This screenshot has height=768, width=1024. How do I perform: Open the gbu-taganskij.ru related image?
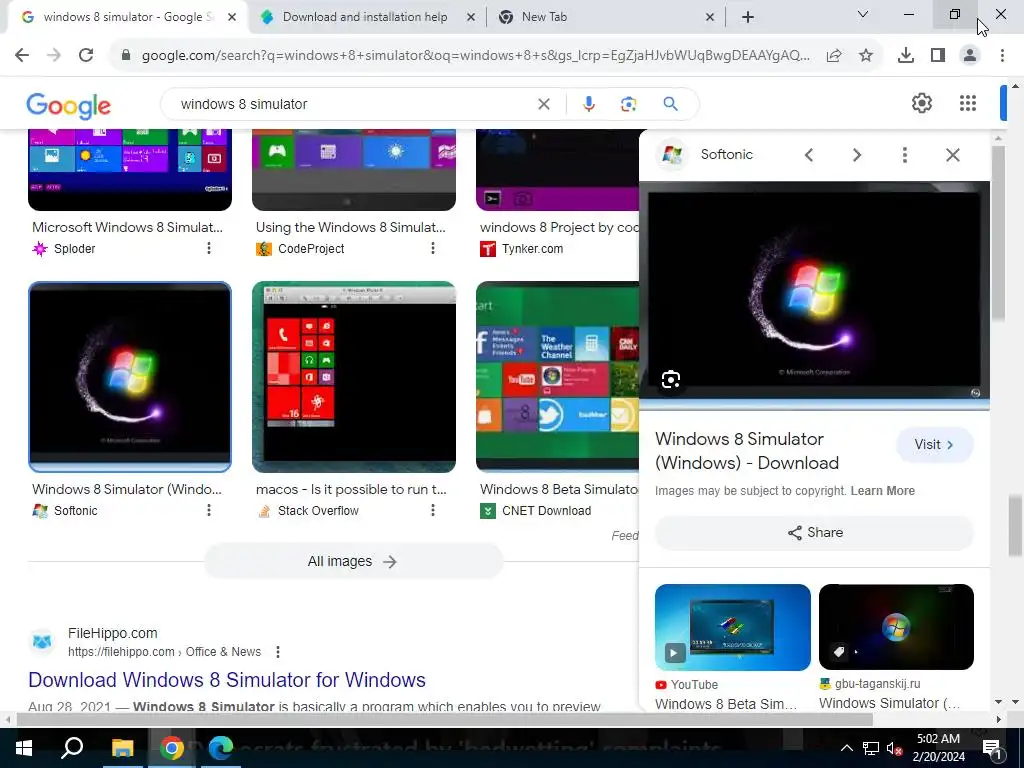click(896, 628)
